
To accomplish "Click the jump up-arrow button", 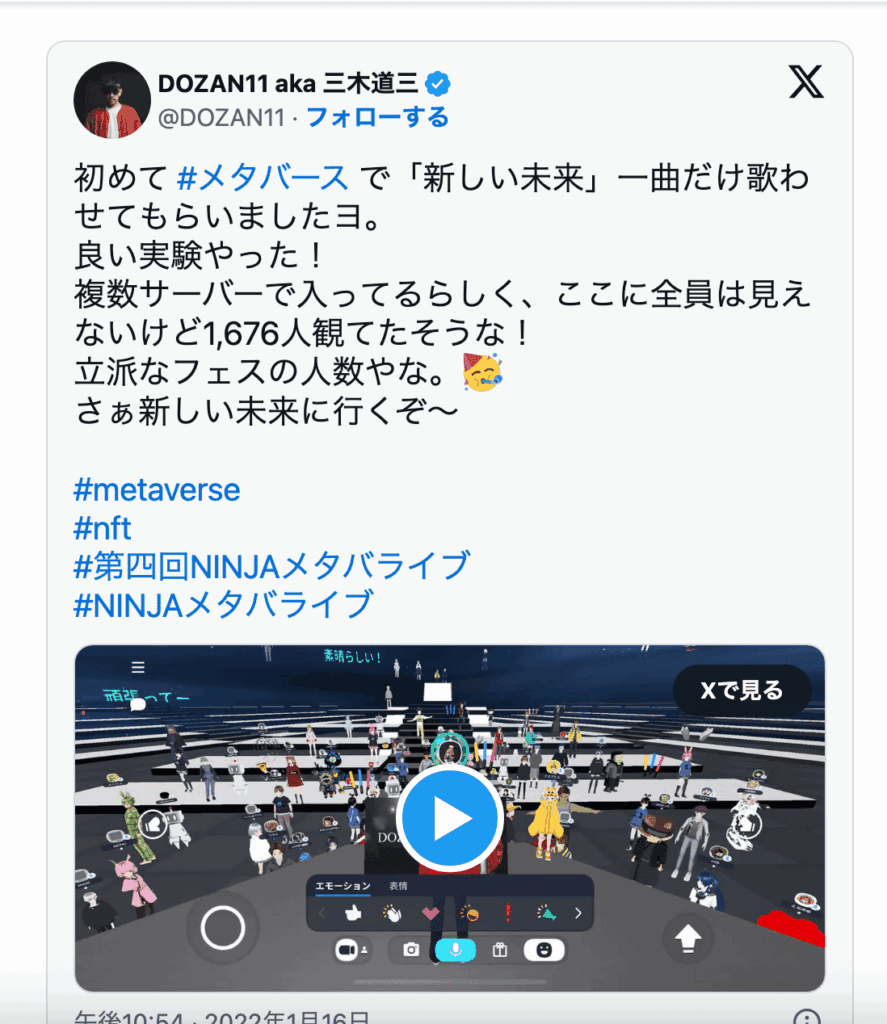I will (687, 938).
